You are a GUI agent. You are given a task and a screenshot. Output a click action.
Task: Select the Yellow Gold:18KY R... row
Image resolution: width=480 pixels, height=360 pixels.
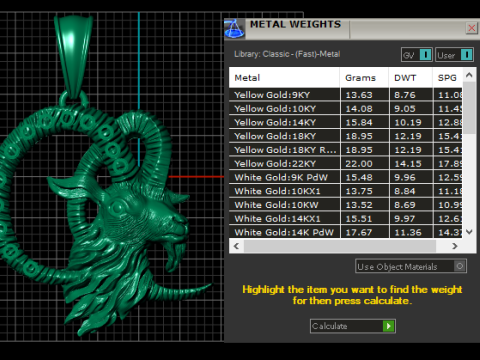(x=346, y=150)
